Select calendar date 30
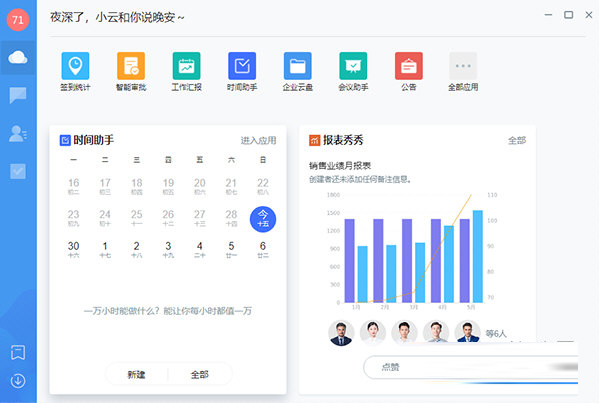Viewport: 599px width, 403px height. [x=73, y=250]
